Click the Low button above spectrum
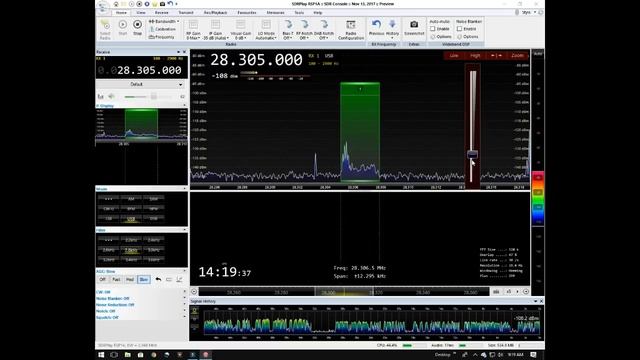 pyautogui.click(x=454, y=56)
